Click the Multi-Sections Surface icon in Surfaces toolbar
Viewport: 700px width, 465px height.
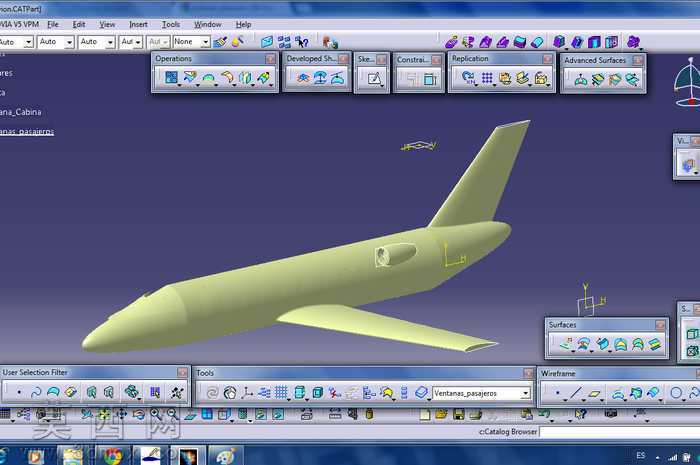click(638, 344)
